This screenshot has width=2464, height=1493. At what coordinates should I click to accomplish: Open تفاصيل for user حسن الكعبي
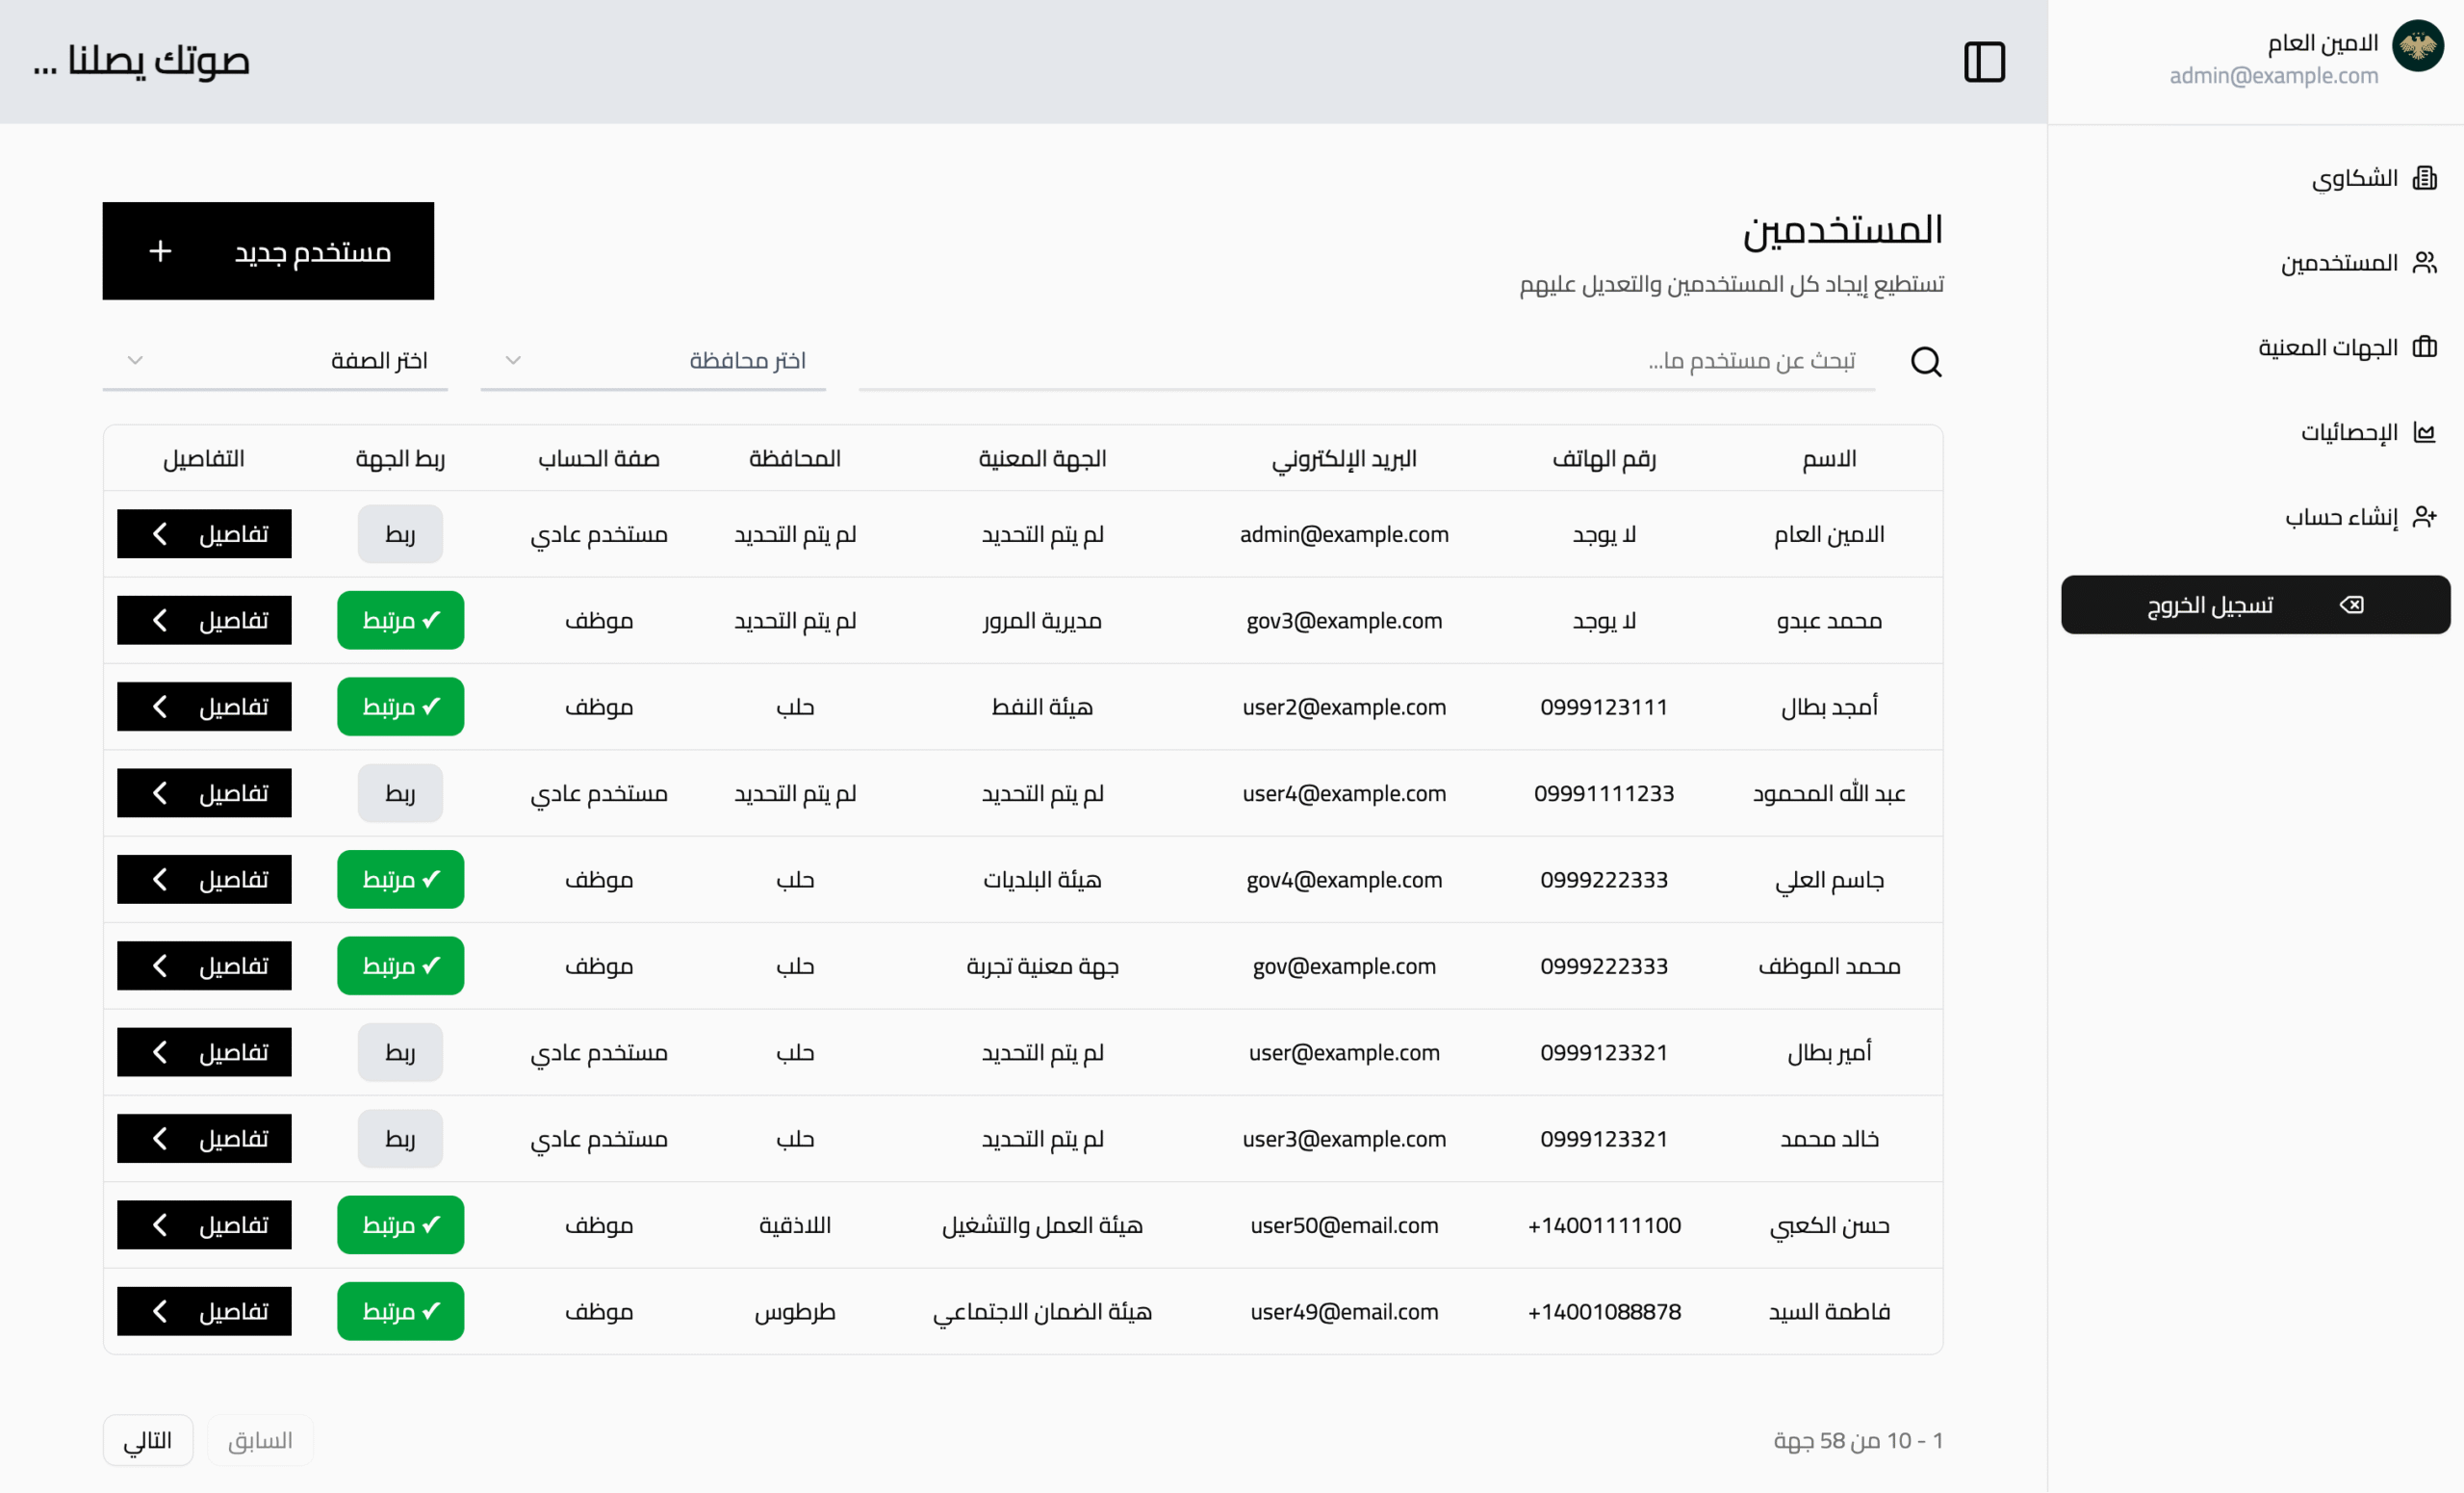pyautogui.click(x=204, y=1225)
